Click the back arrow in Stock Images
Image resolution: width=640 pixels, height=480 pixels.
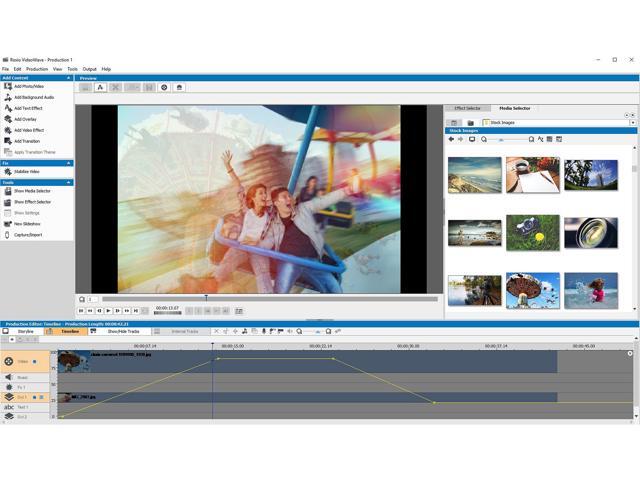click(451, 139)
